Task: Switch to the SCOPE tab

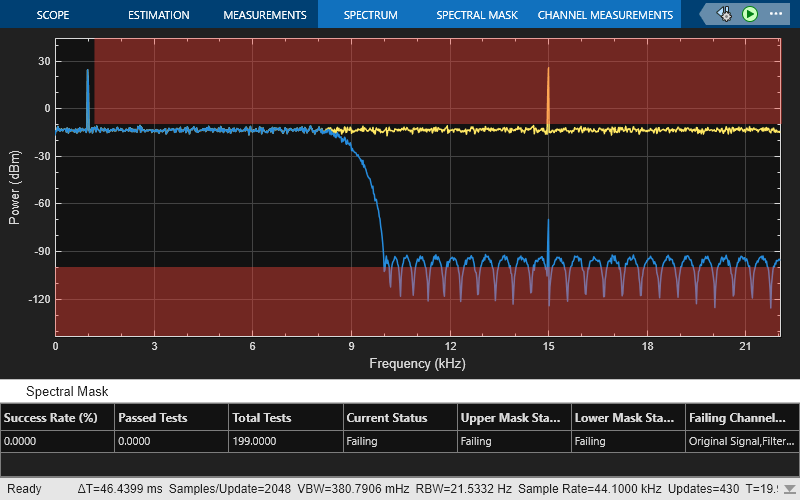Action: (53, 15)
